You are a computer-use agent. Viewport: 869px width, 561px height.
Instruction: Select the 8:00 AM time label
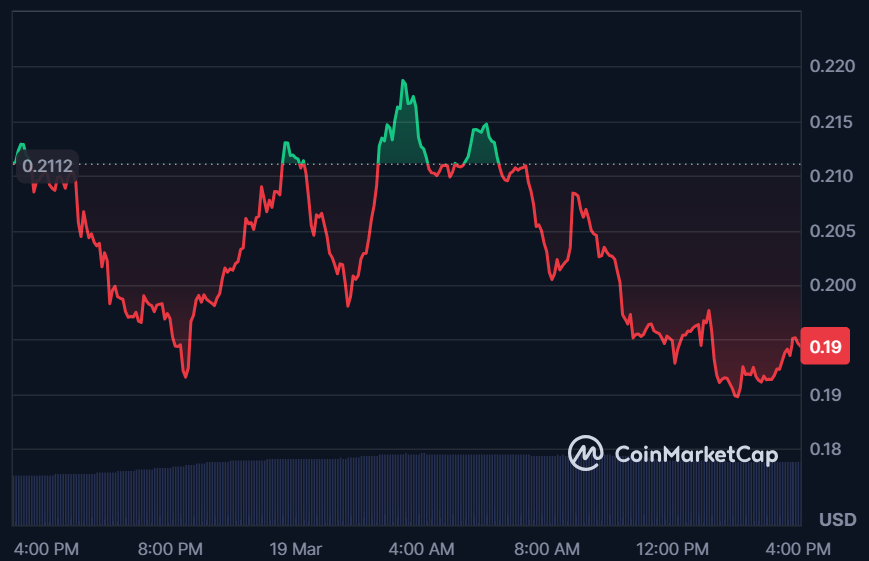tap(545, 548)
